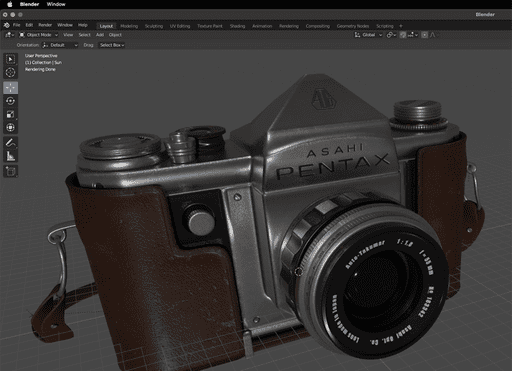Activate the Scale tool
The image size is (512, 371).
point(10,114)
